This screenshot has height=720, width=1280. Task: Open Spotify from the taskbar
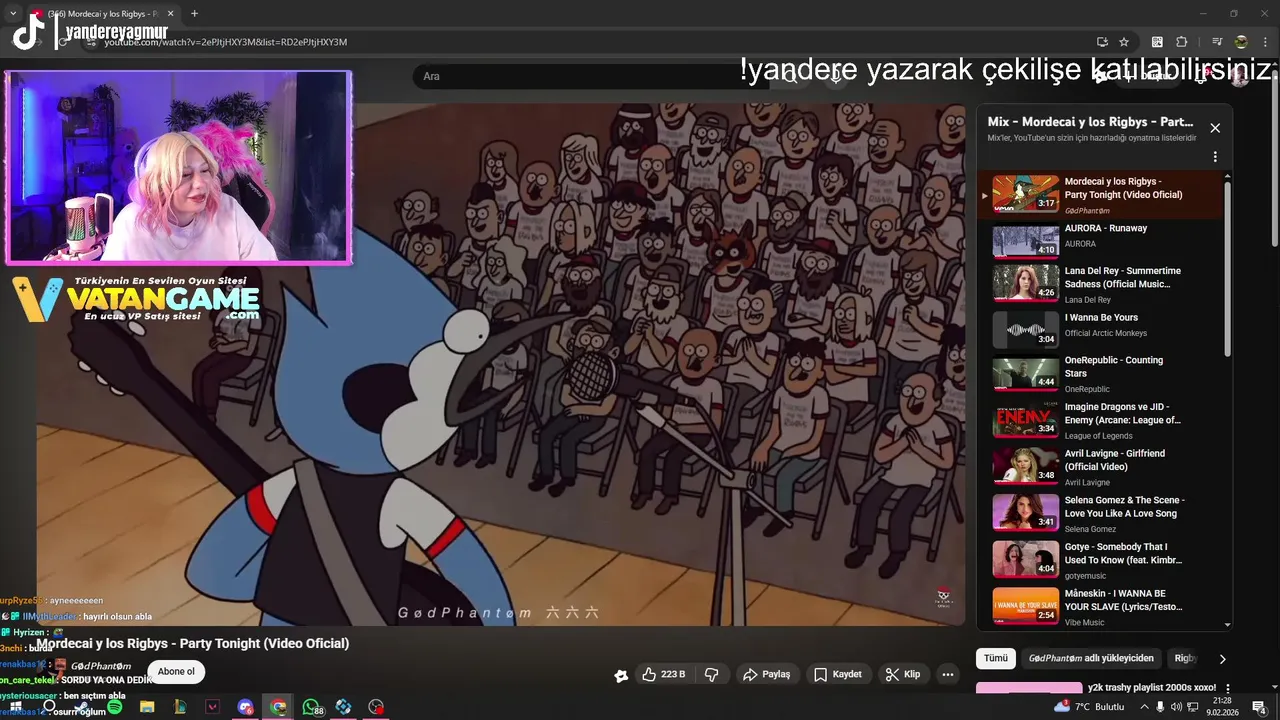point(115,707)
